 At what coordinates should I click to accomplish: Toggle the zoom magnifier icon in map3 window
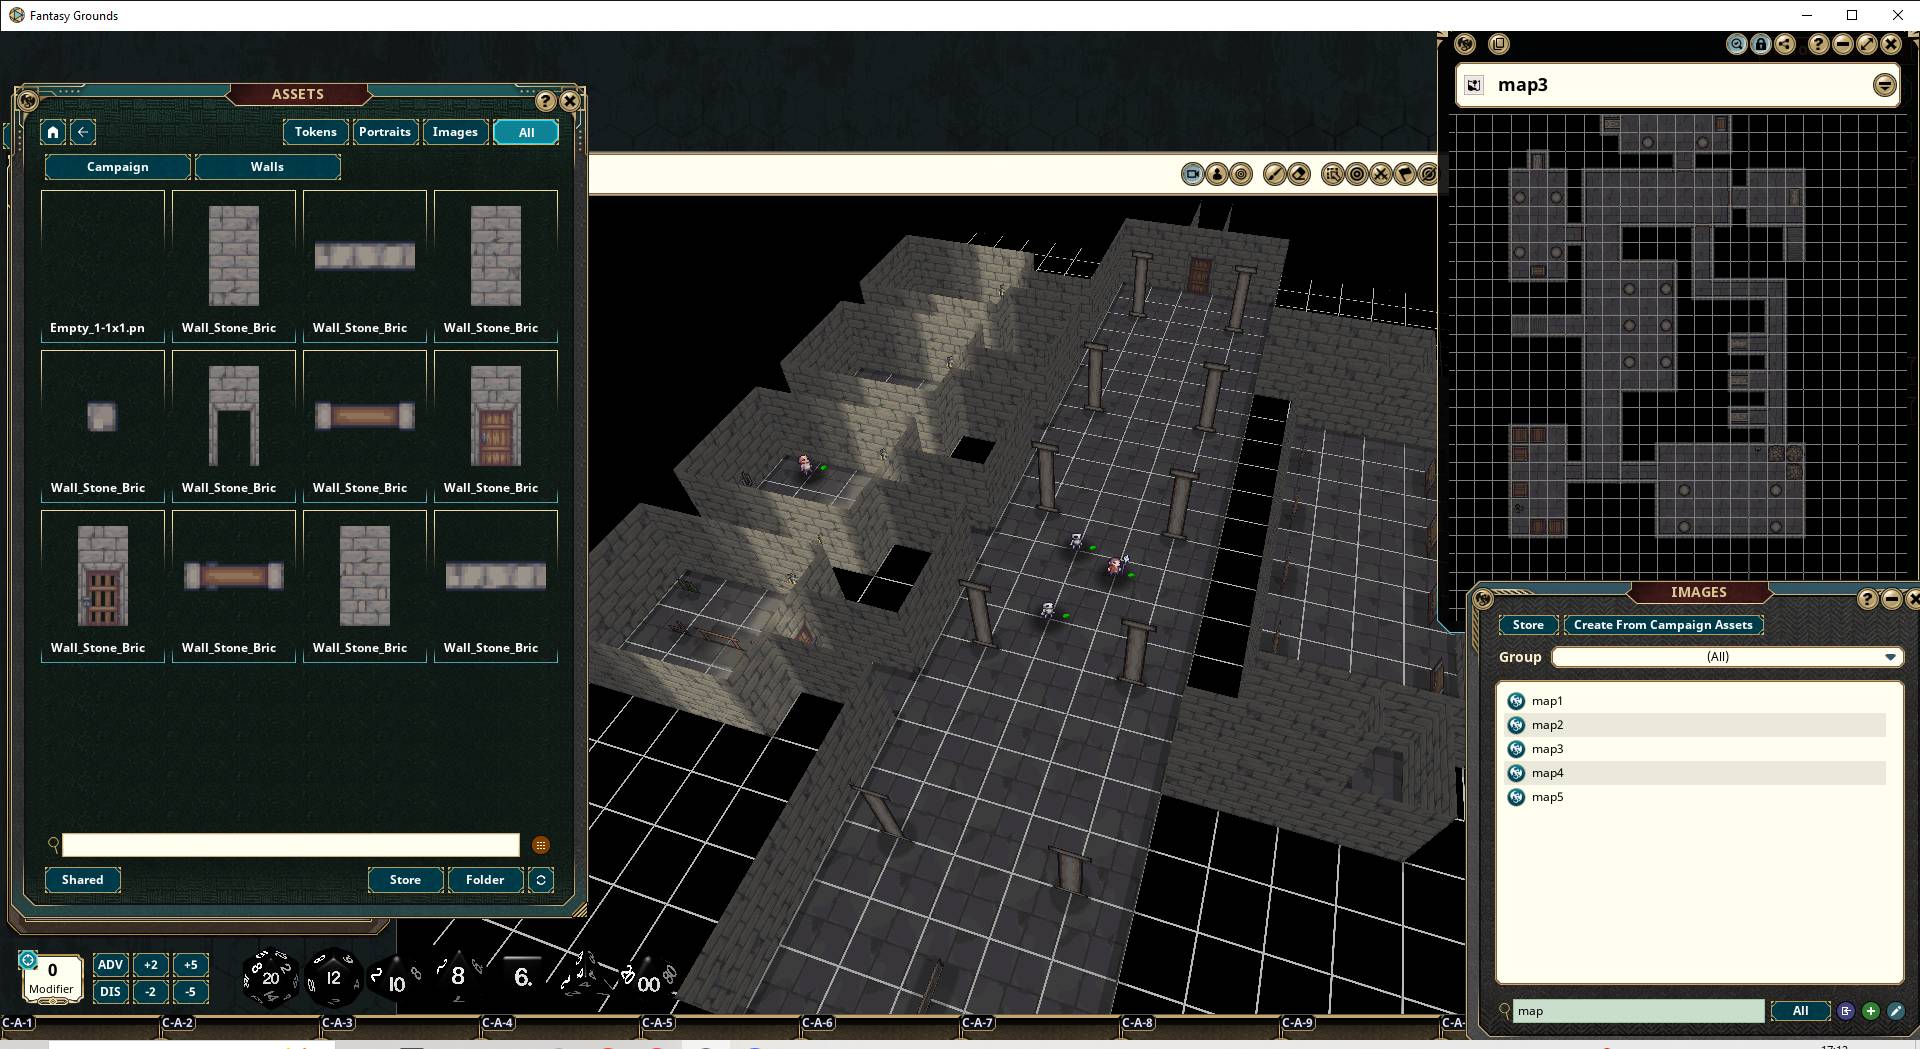coord(1737,44)
